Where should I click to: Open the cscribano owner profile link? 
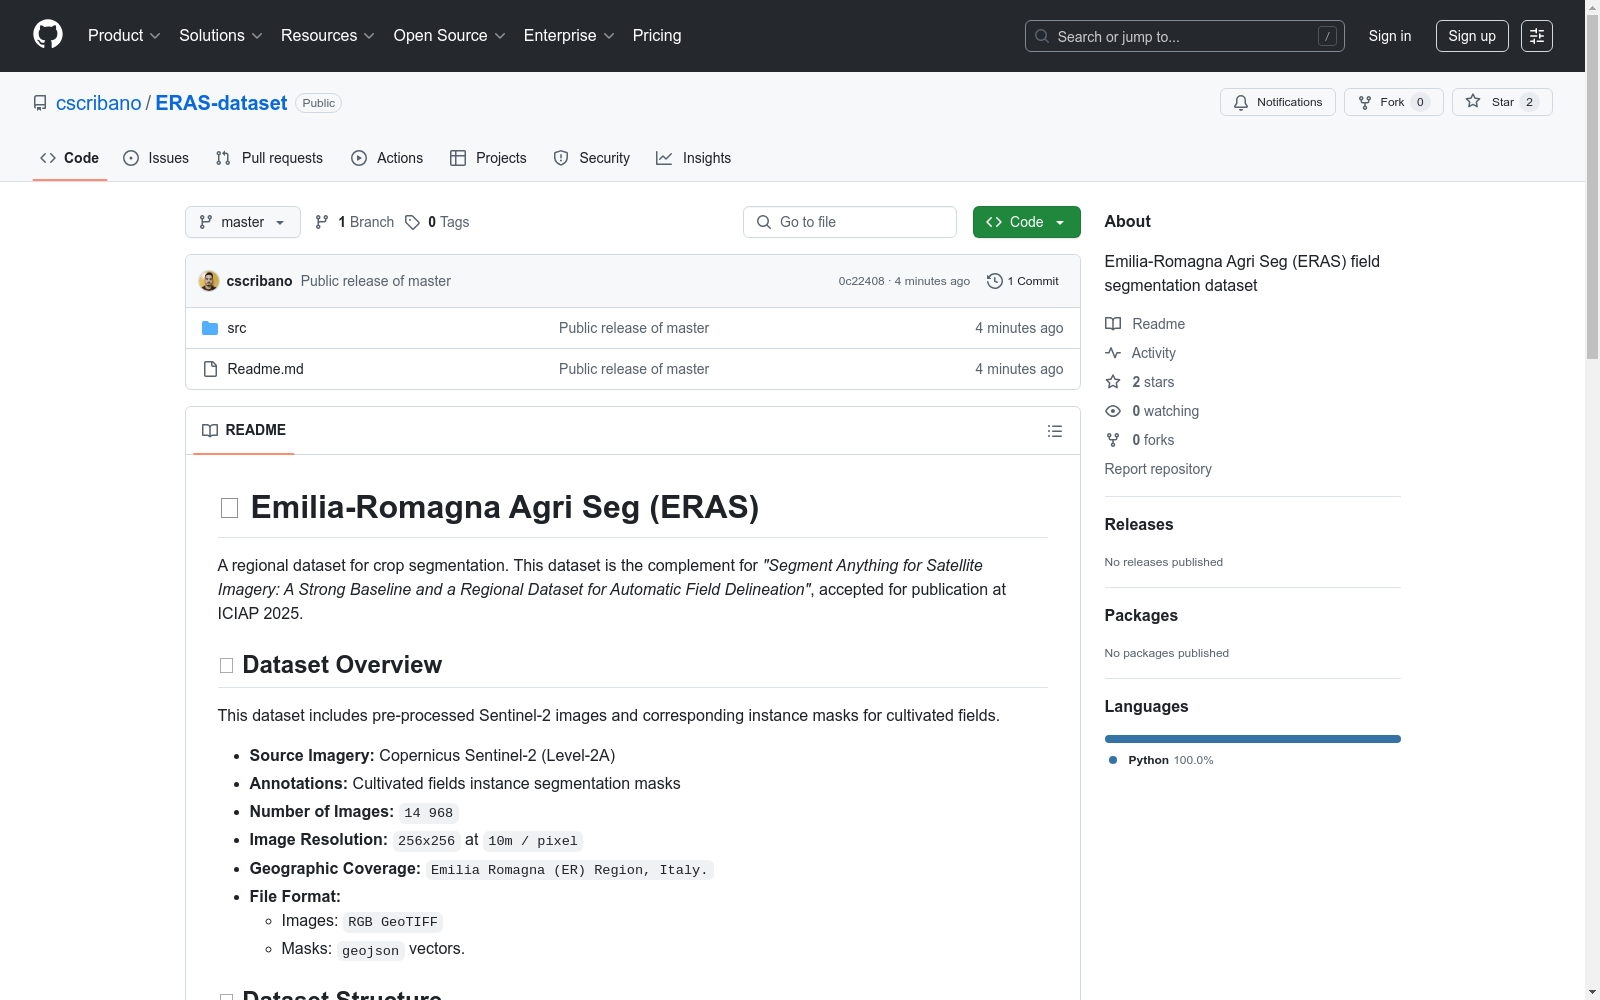tap(99, 103)
